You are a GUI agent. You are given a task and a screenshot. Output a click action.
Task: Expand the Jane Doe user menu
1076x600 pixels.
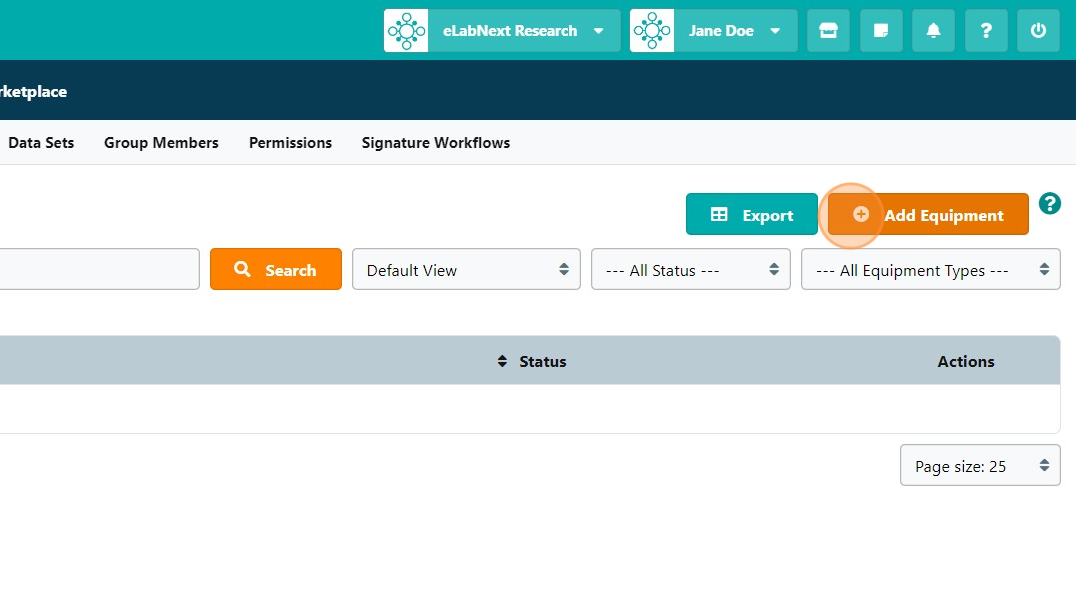(x=775, y=31)
